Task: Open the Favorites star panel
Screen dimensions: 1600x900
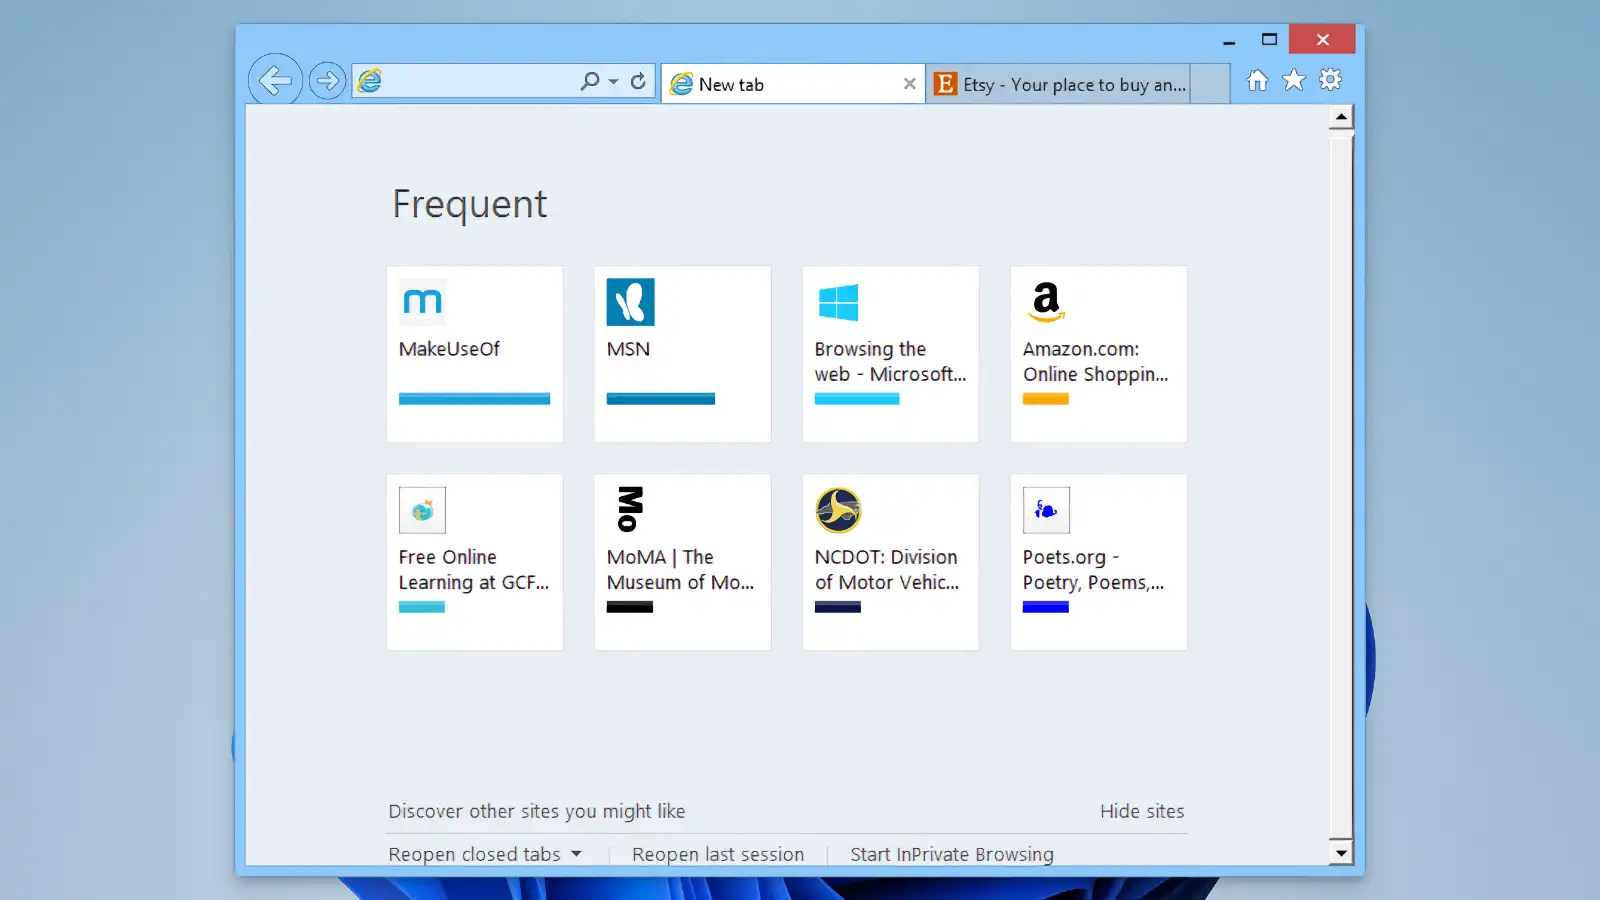Action: tap(1293, 80)
